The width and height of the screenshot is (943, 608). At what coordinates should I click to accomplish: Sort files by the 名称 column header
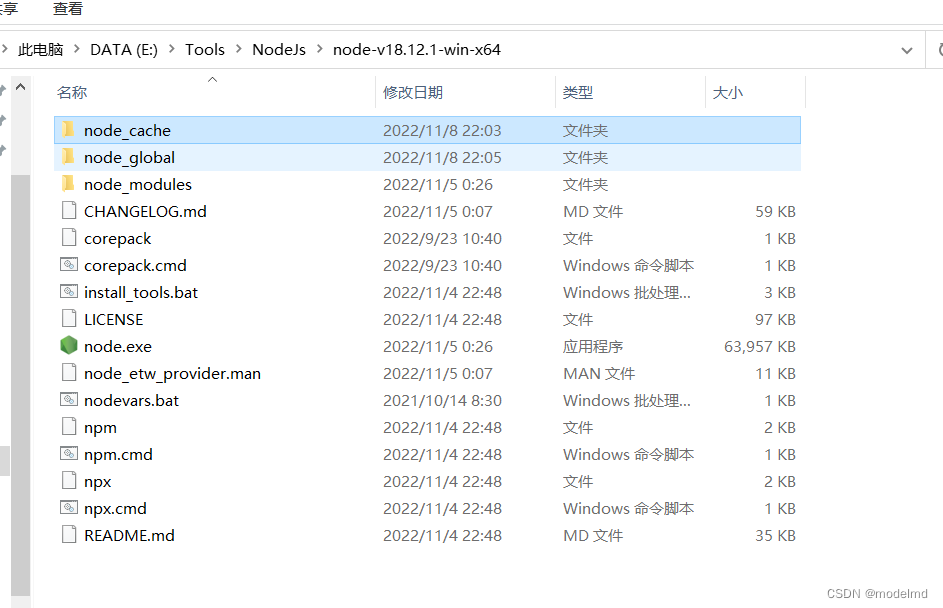click(x=71, y=92)
